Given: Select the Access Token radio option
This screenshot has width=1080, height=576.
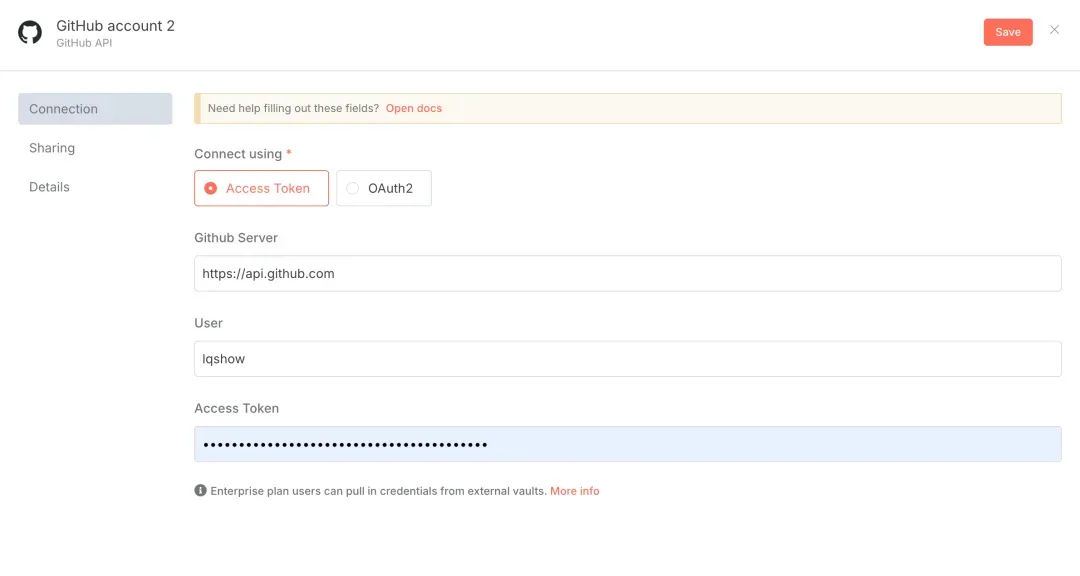Looking at the screenshot, I should (261, 188).
